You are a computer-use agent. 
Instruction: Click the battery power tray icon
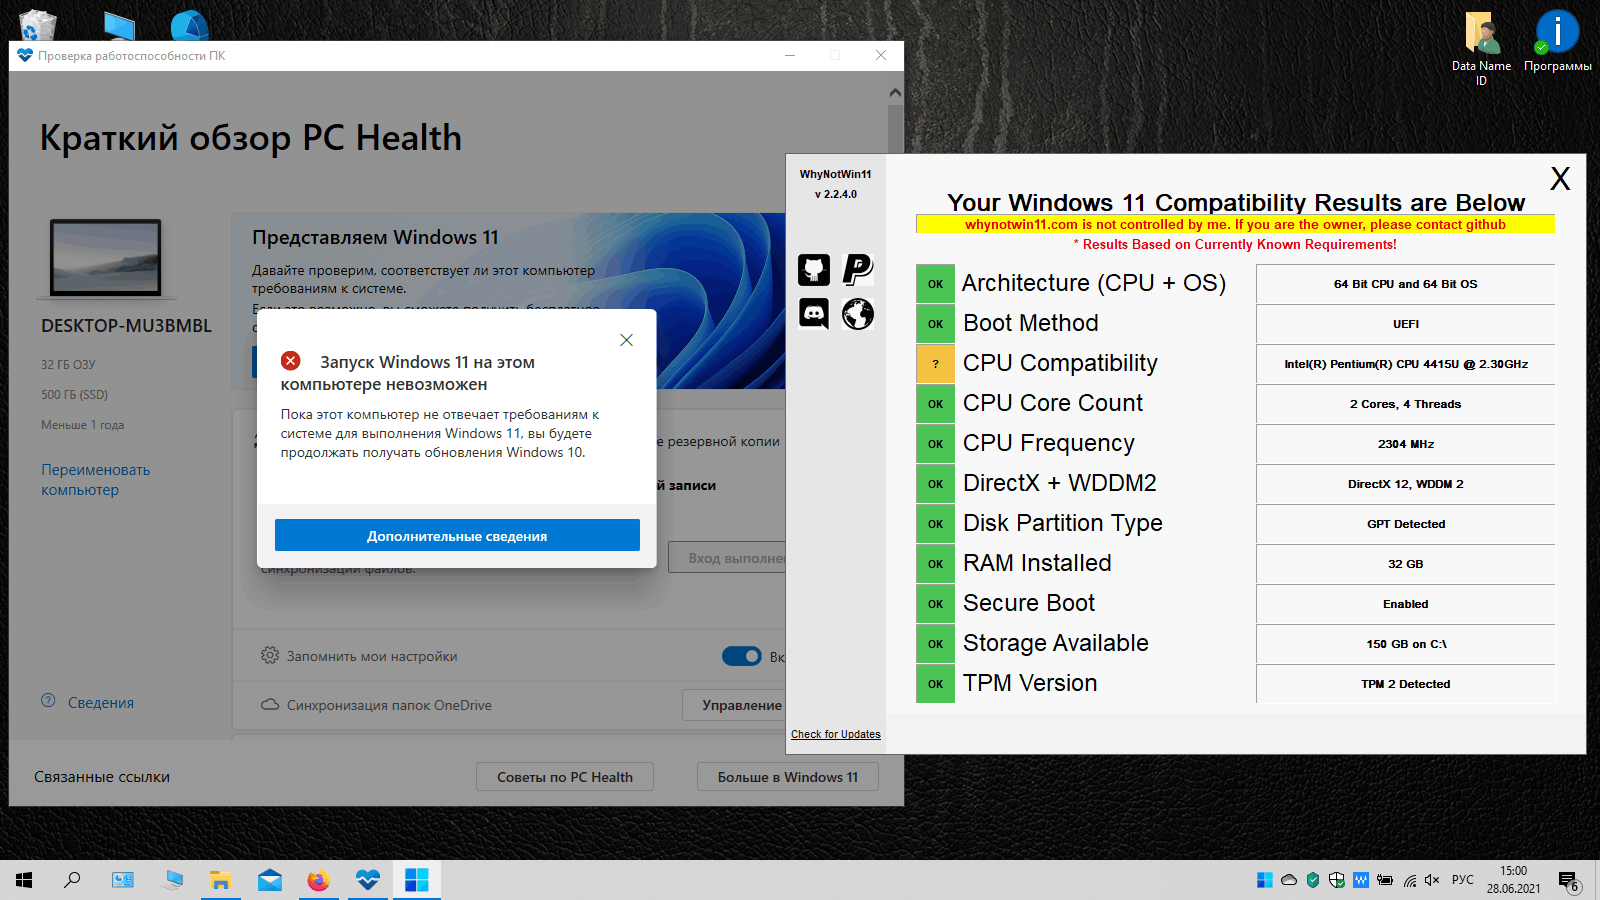click(x=1385, y=880)
